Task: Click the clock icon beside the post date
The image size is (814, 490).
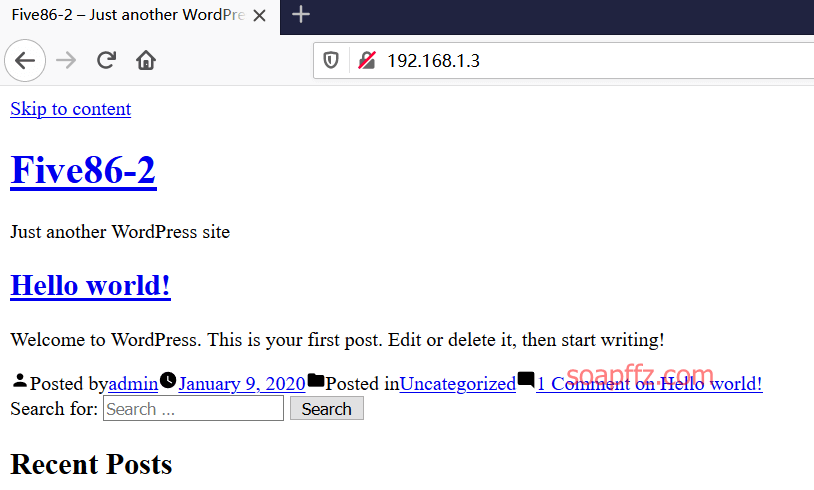Action: pos(168,380)
